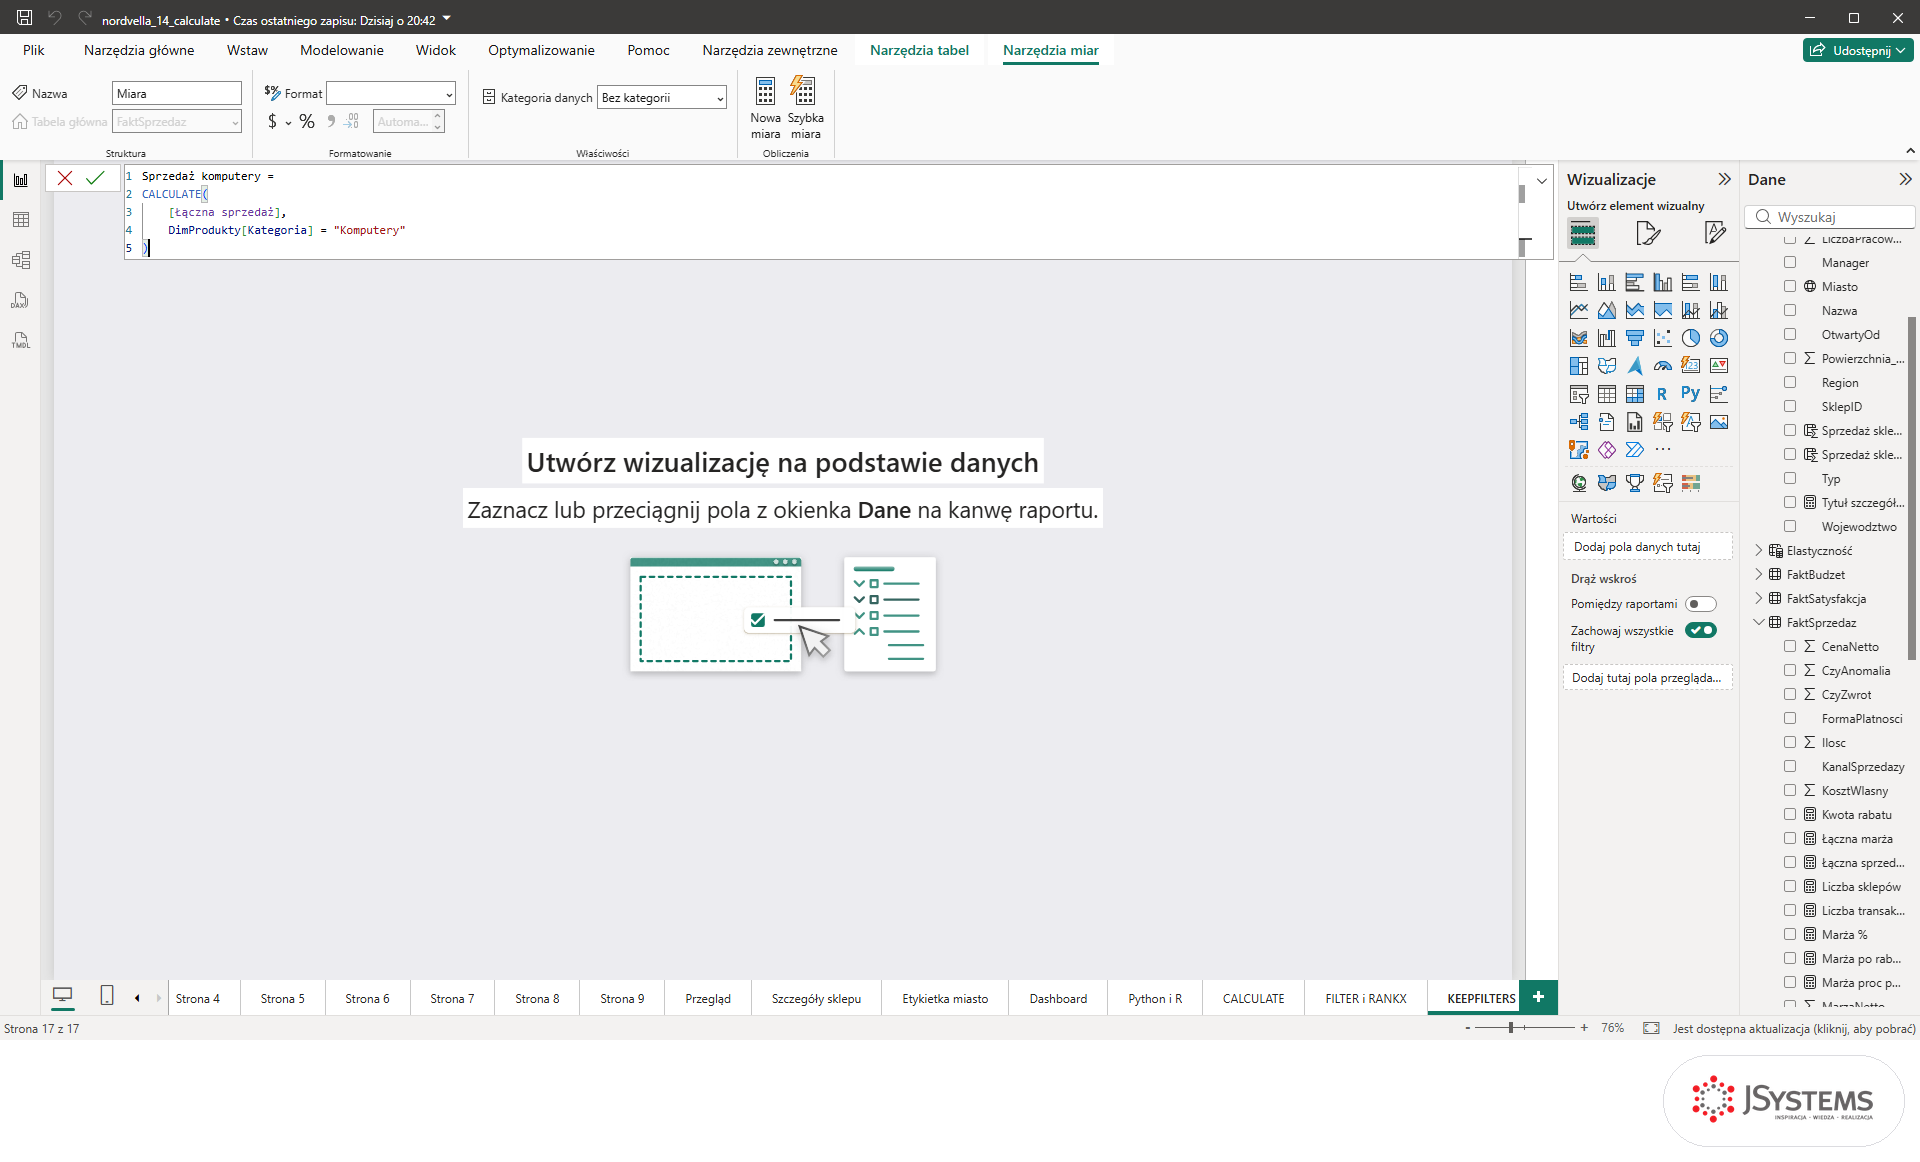
Task: Click the zoom slider in status bar
Action: coord(1524,1028)
